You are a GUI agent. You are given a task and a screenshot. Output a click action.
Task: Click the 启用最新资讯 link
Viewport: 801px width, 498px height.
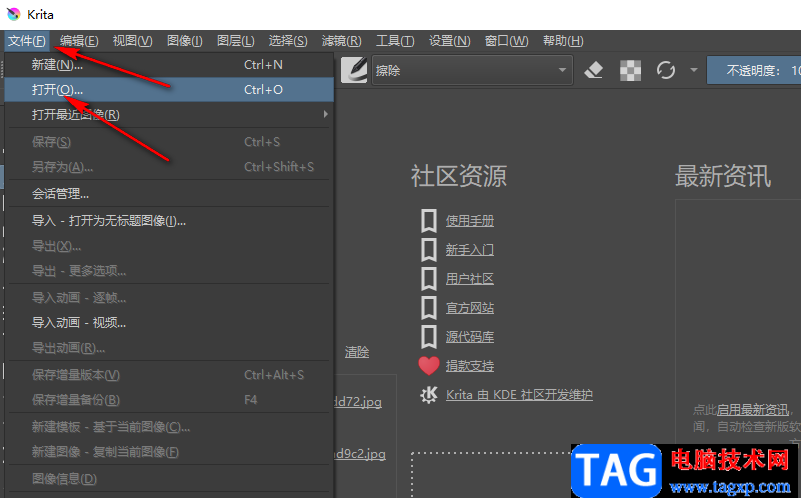click(x=752, y=410)
